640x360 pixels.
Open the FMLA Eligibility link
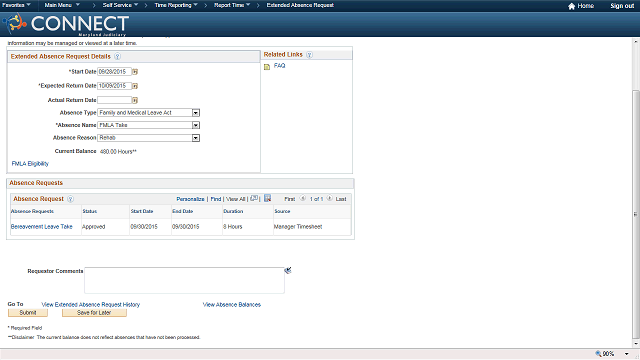point(30,164)
